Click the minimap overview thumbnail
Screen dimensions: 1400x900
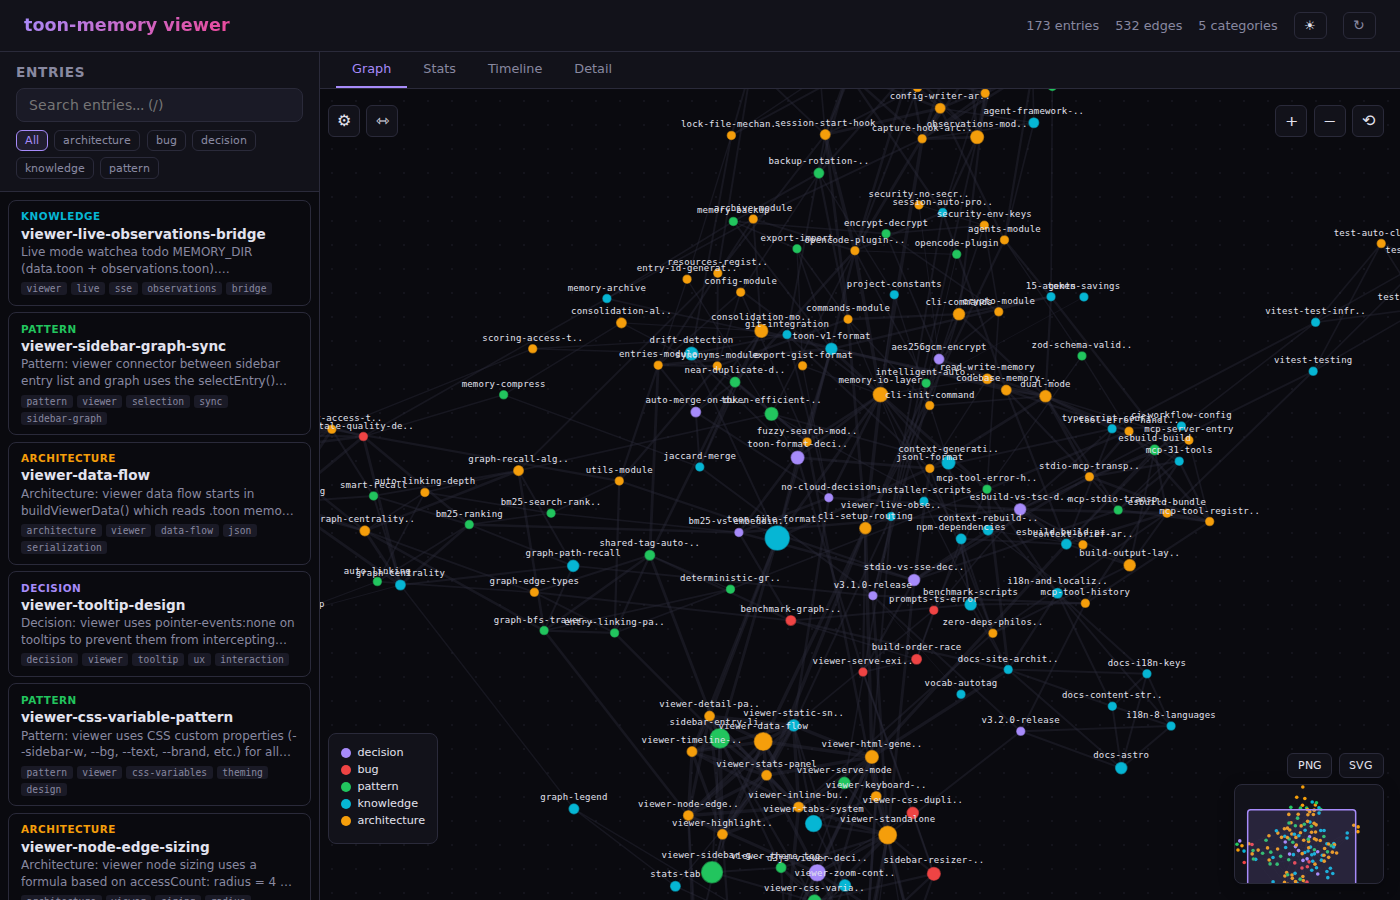tap(1309, 834)
